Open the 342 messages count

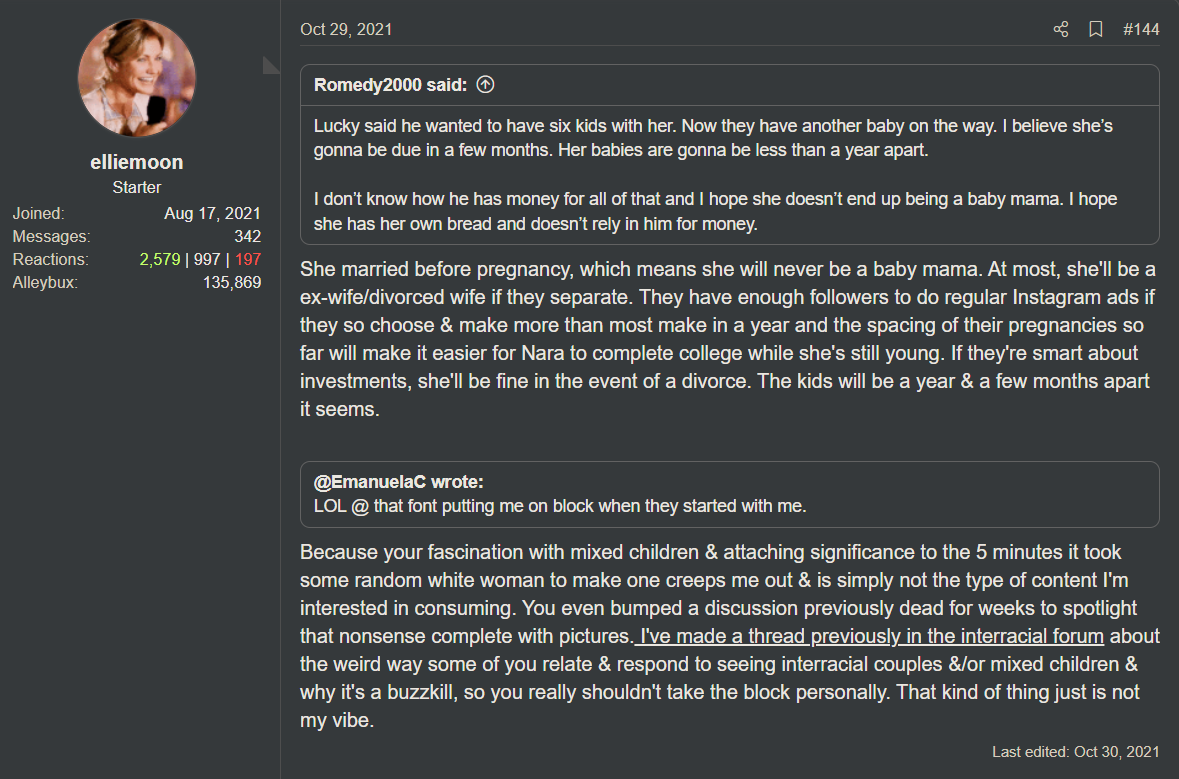pos(247,237)
